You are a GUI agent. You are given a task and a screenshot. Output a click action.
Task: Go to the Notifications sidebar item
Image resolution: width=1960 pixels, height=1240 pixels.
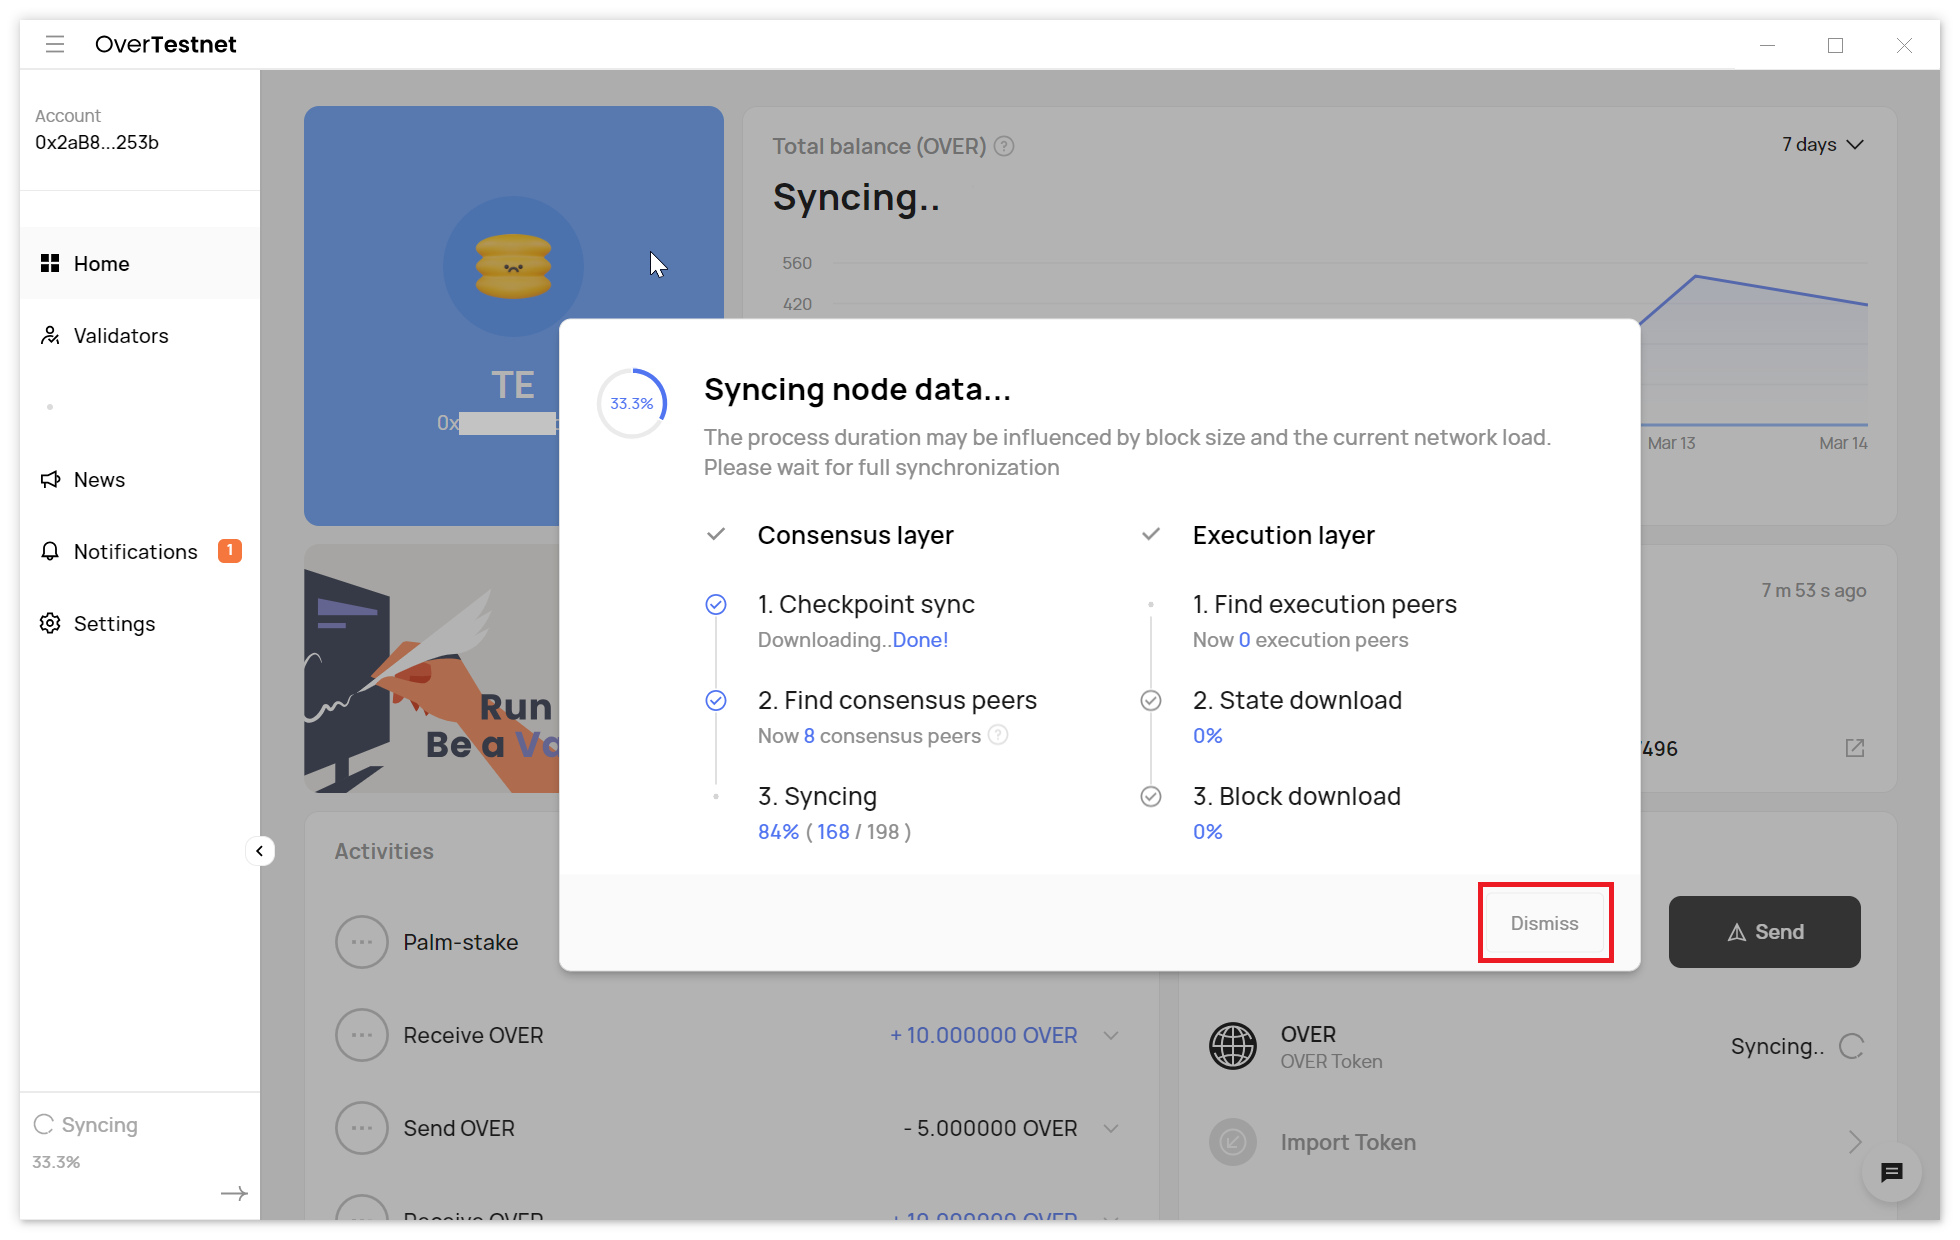click(x=135, y=552)
